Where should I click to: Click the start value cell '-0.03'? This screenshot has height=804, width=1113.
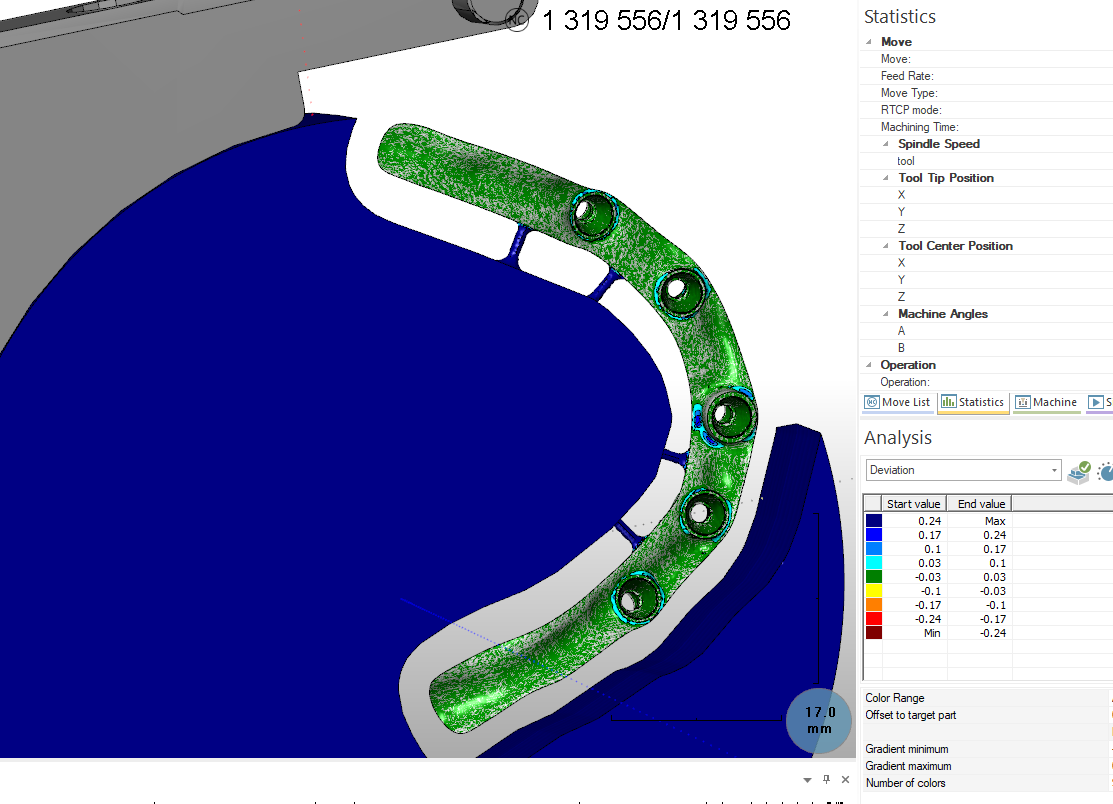[x=914, y=577]
